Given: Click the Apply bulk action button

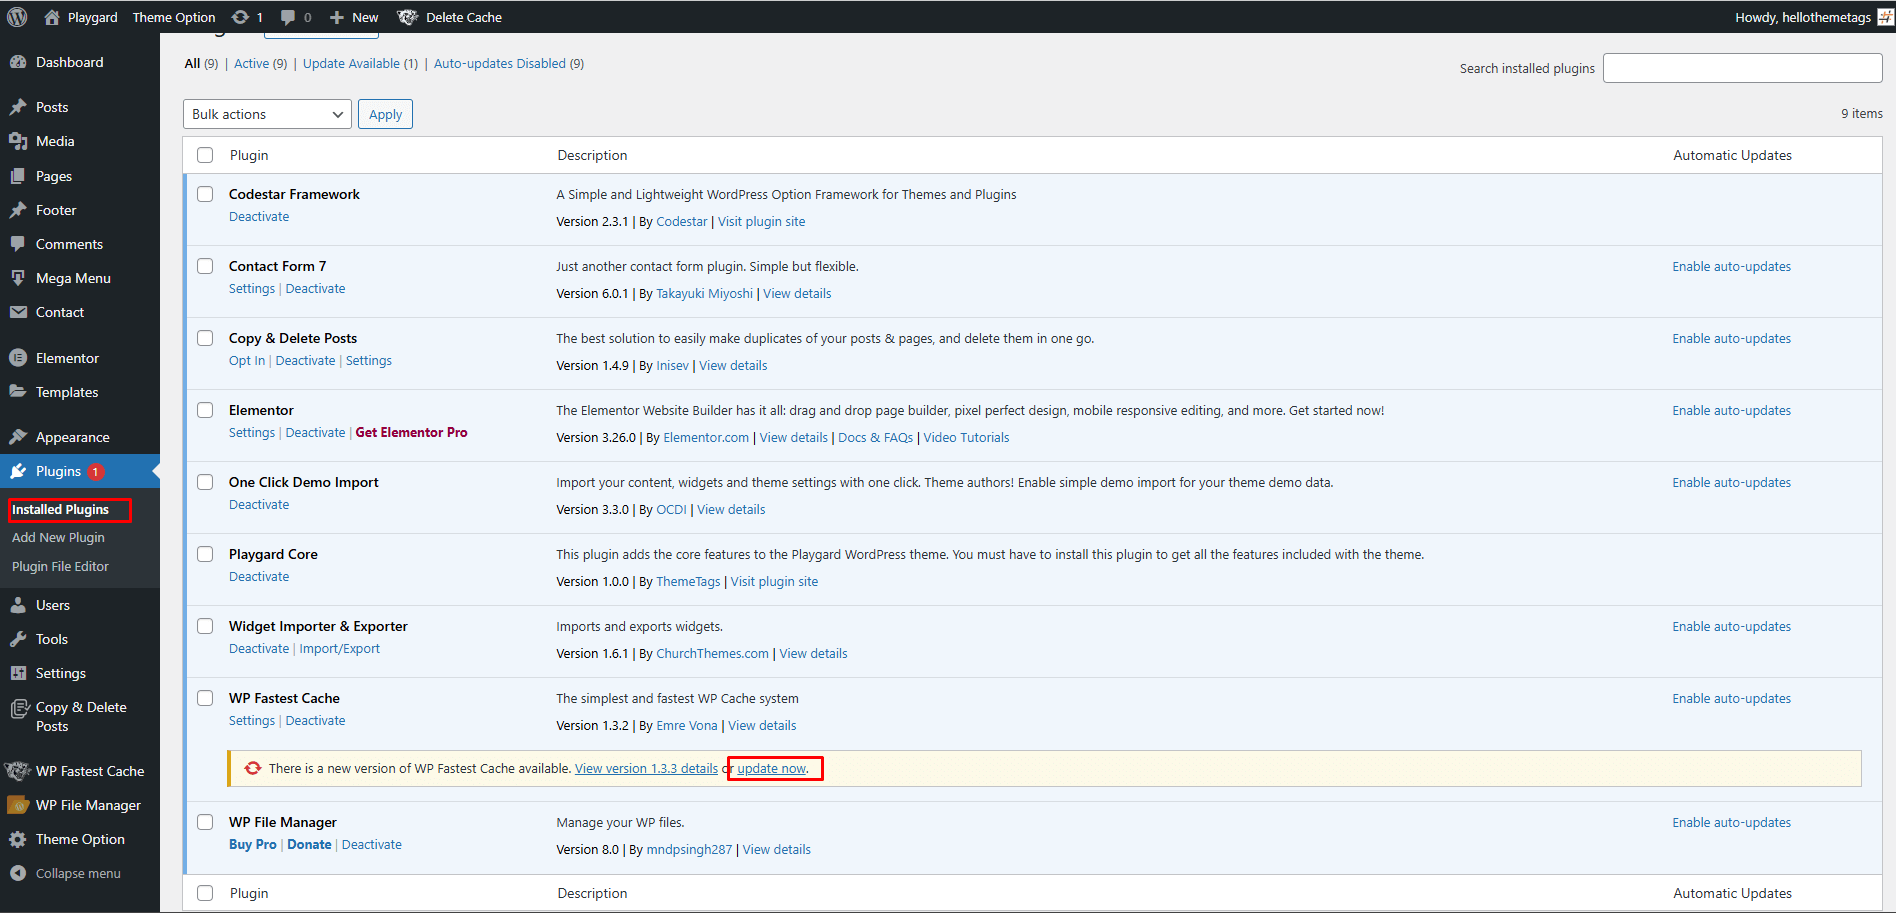Looking at the screenshot, I should [x=385, y=114].
